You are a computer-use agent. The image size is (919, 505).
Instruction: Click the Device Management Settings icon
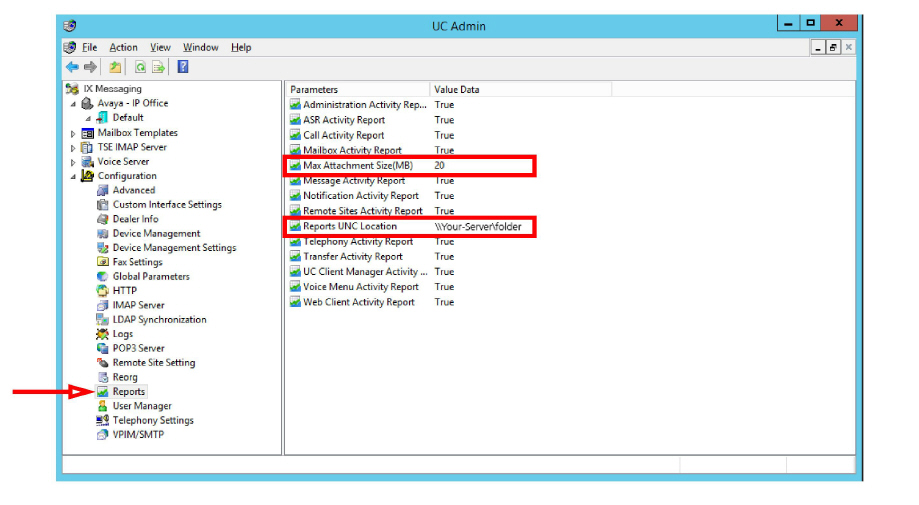pyautogui.click(x=103, y=248)
